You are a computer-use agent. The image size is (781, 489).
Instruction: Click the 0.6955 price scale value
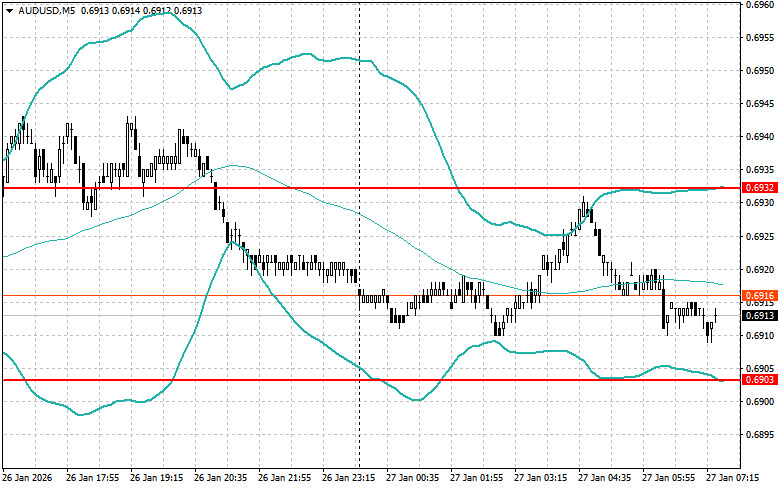coord(760,37)
